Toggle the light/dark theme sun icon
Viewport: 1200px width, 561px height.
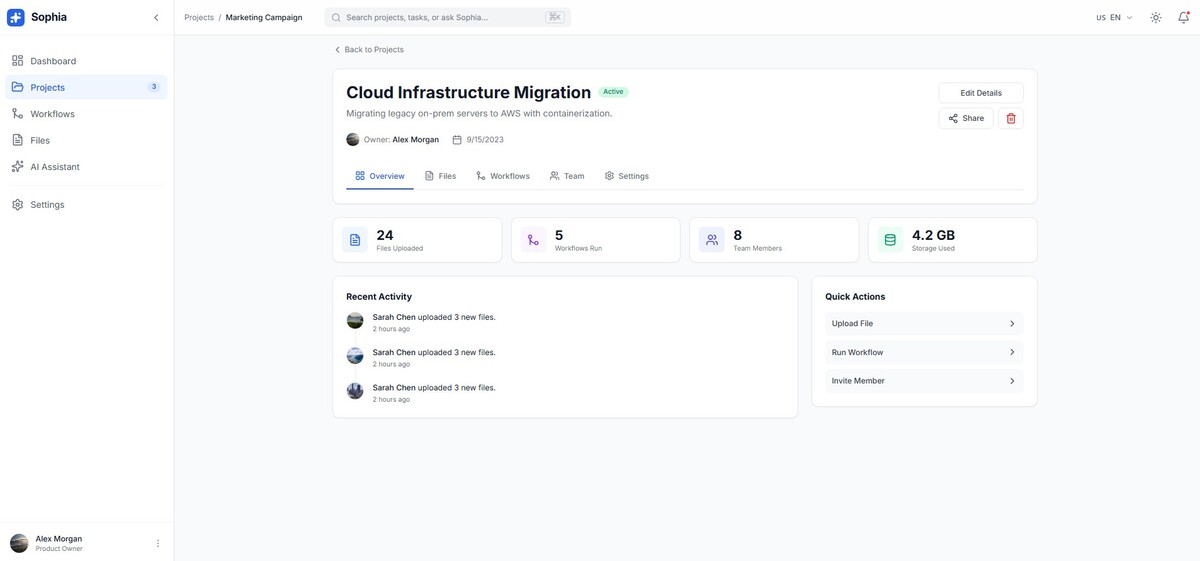click(x=1156, y=17)
